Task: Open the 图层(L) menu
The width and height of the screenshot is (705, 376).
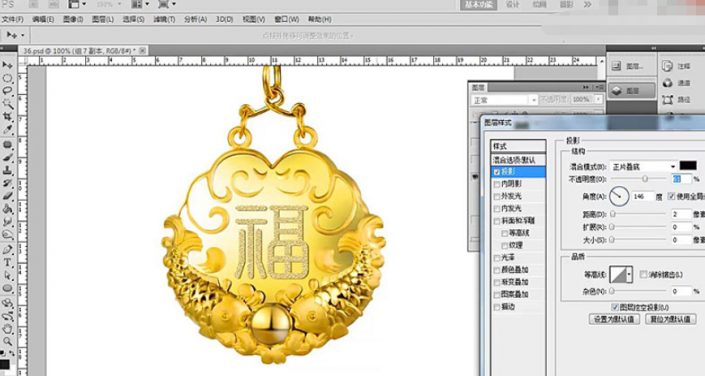Action: click(103, 19)
